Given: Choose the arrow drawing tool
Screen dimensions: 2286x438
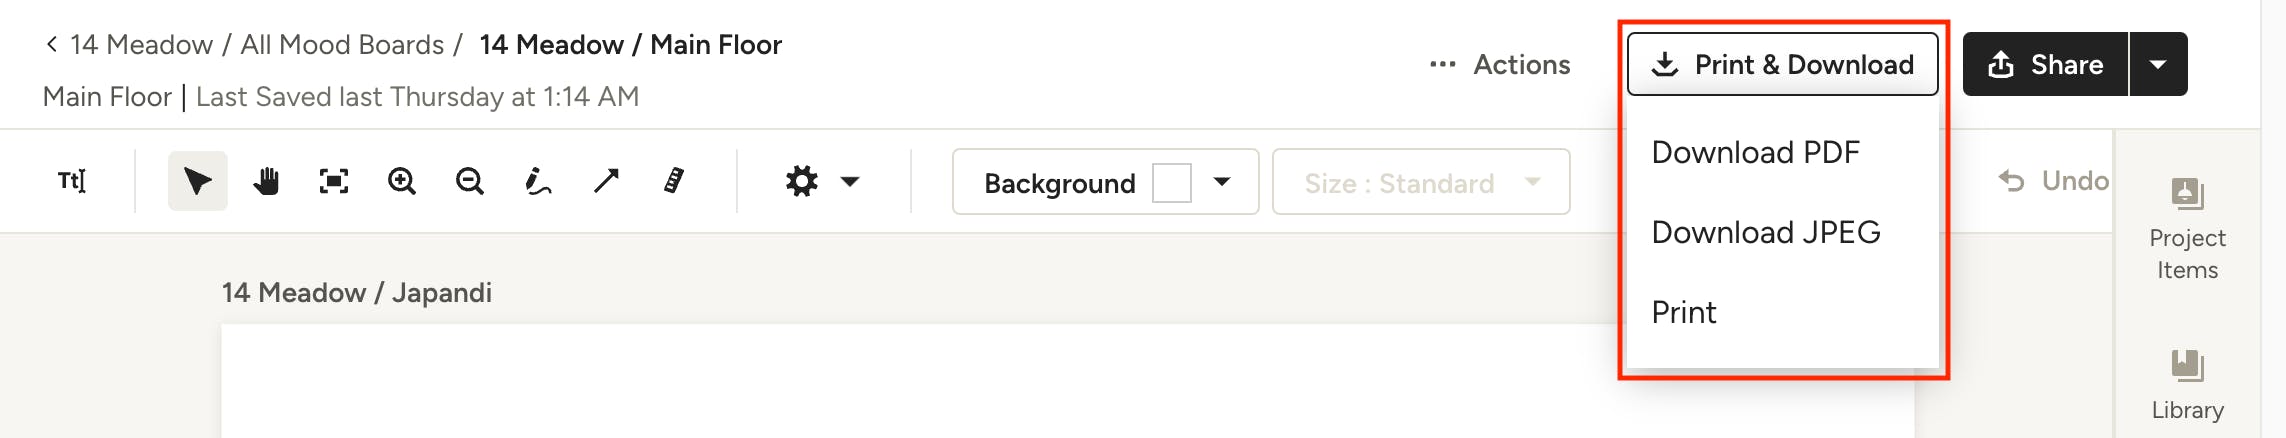Looking at the screenshot, I should coord(606,181).
